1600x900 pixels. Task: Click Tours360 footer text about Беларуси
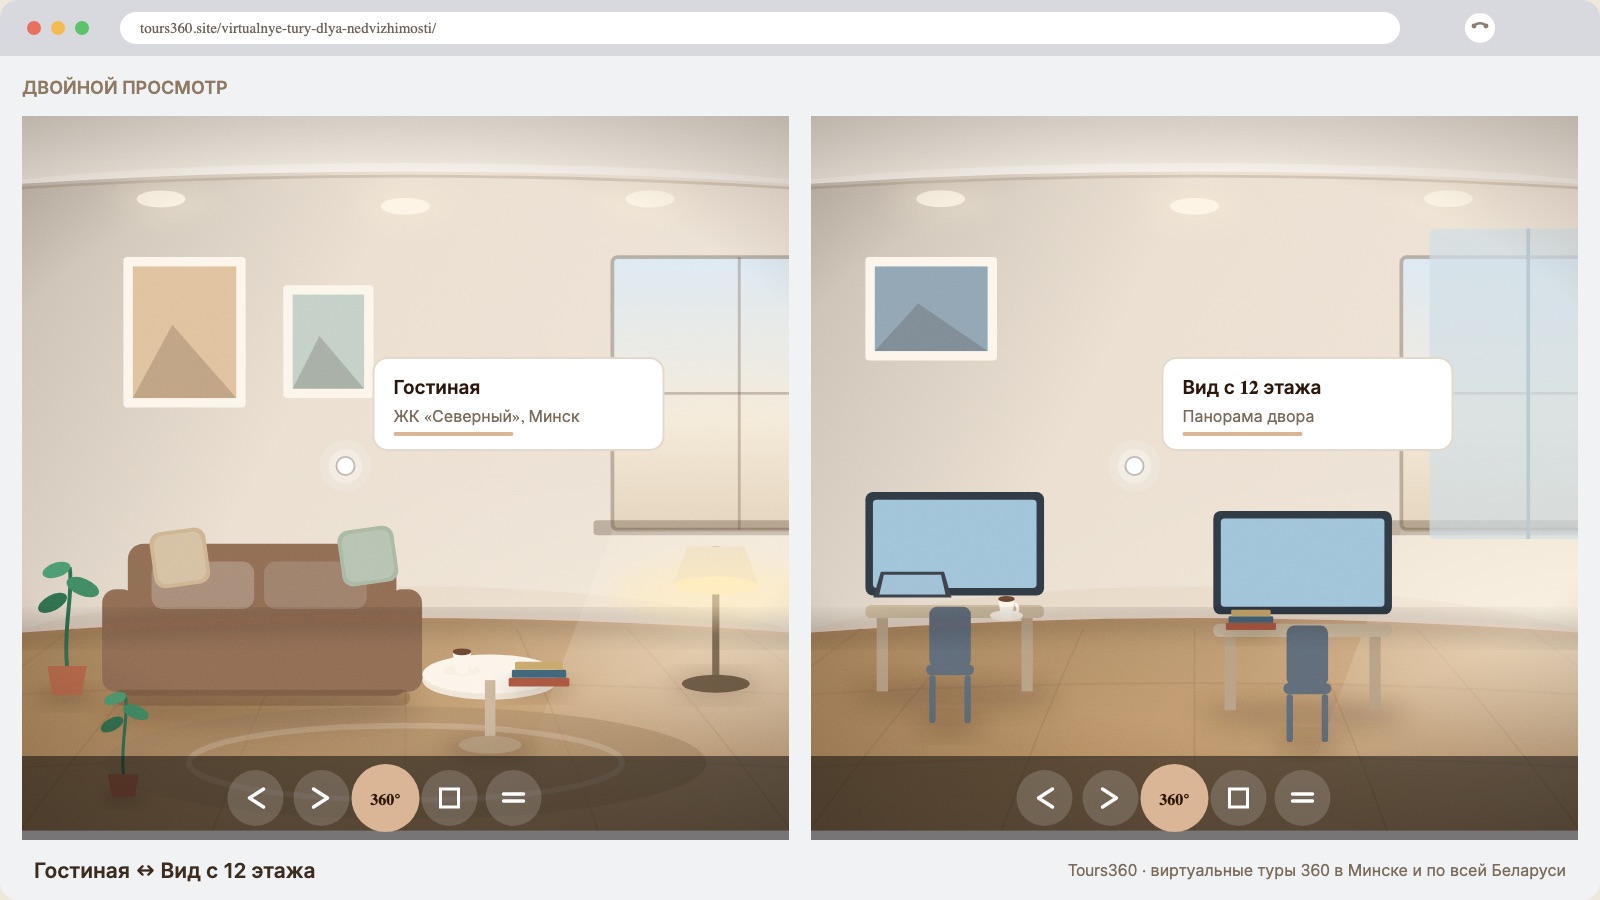pyautogui.click(x=1316, y=870)
